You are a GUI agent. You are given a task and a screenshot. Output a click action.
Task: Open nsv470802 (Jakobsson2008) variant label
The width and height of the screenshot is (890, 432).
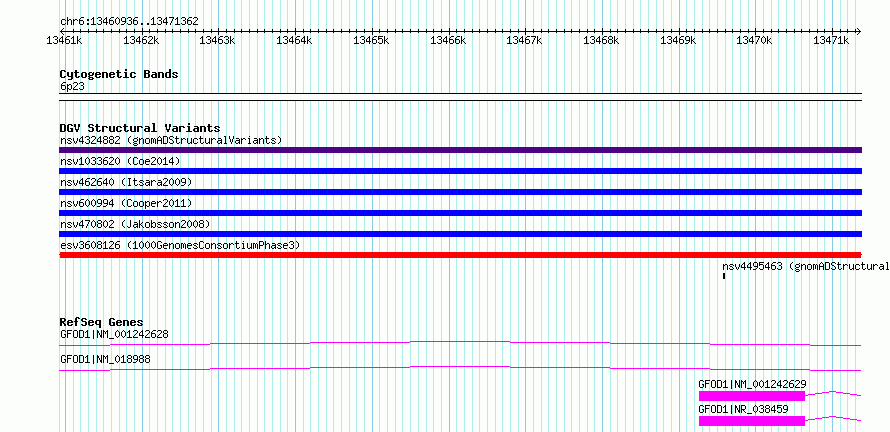pyautogui.click(x=135, y=224)
